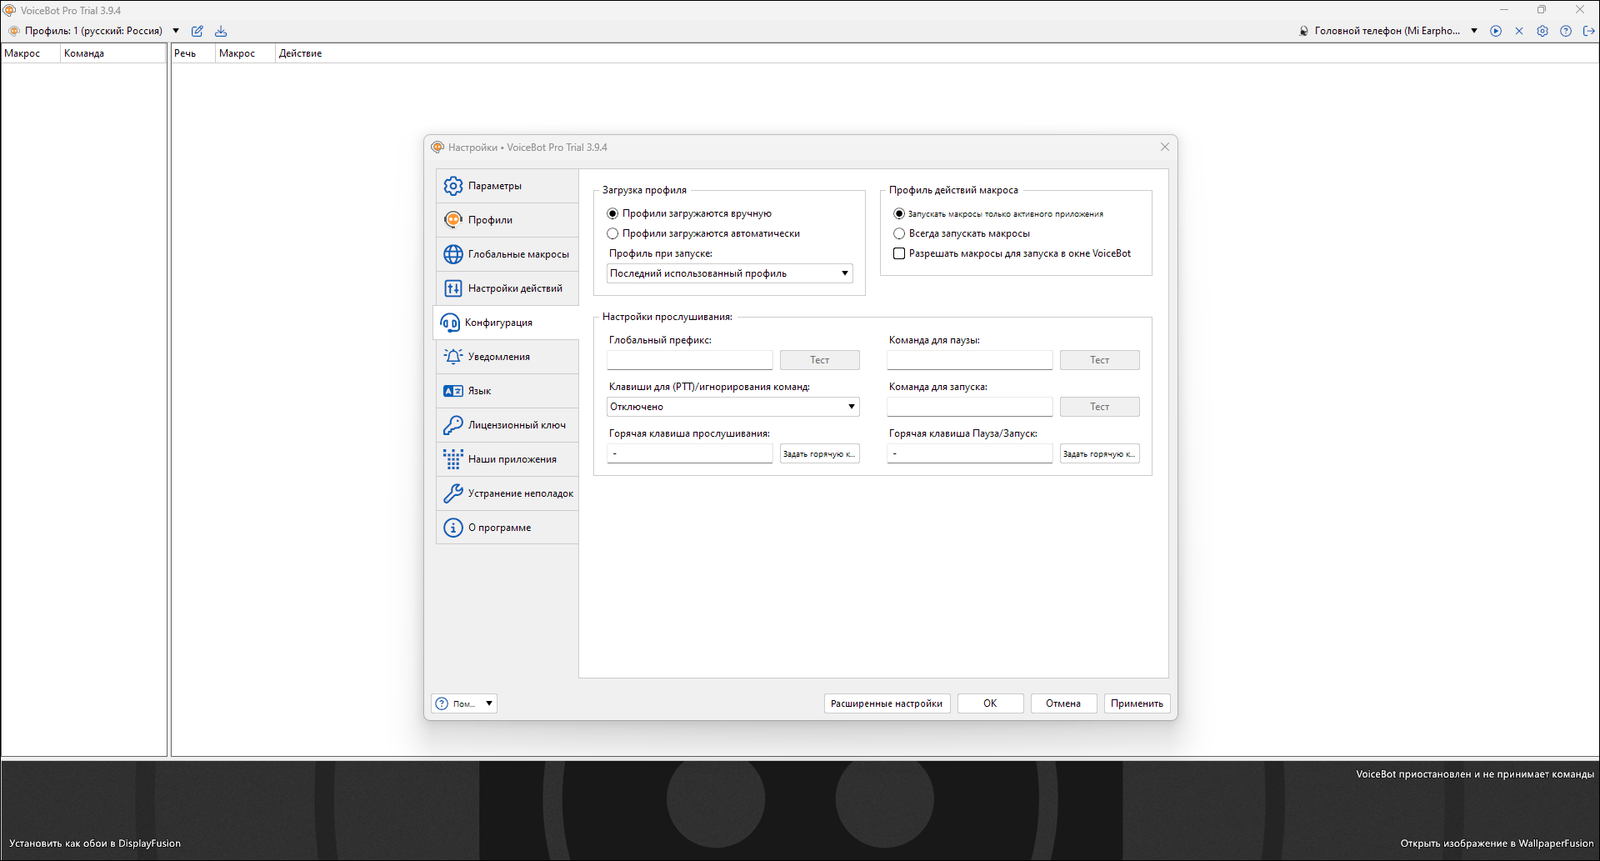The image size is (1600, 861).
Task: Click the Команда column header
Action: pos(113,54)
